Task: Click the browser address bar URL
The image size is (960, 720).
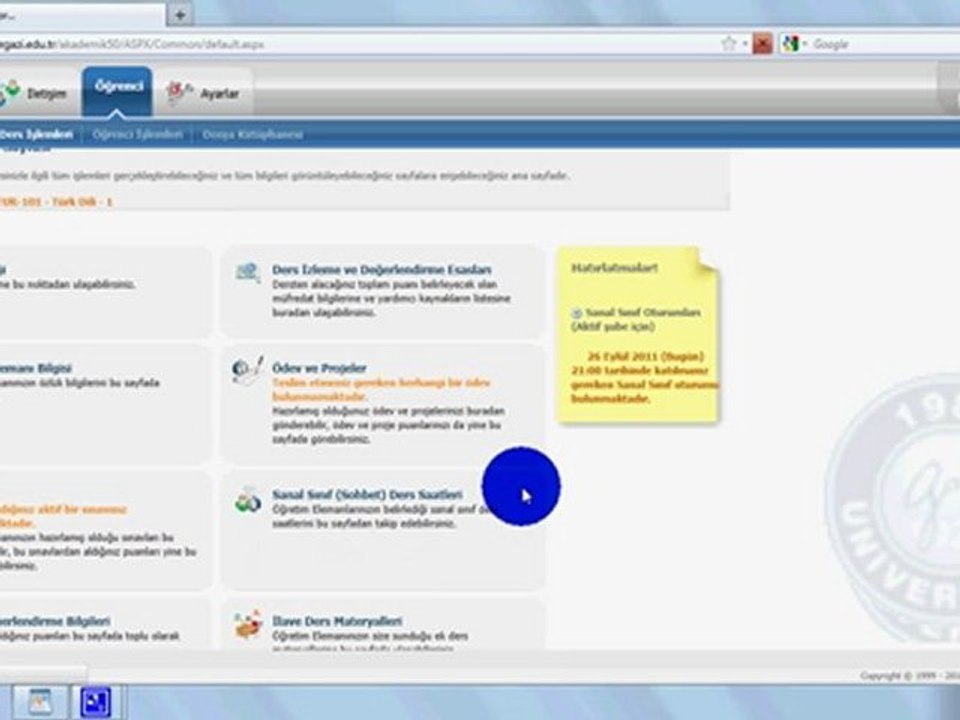Action: (132, 44)
